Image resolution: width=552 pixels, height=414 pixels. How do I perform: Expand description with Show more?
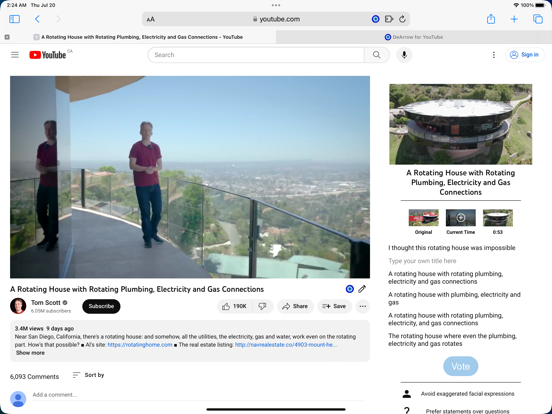click(30, 353)
